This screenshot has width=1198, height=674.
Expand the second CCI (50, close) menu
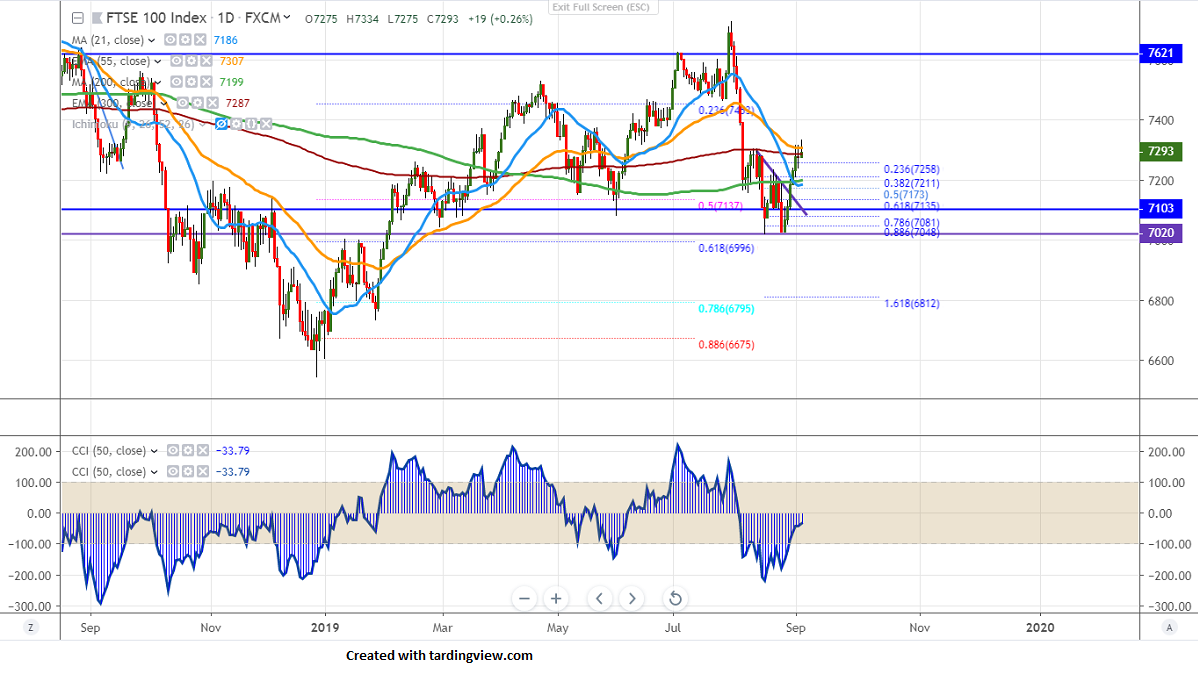point(154,472)
